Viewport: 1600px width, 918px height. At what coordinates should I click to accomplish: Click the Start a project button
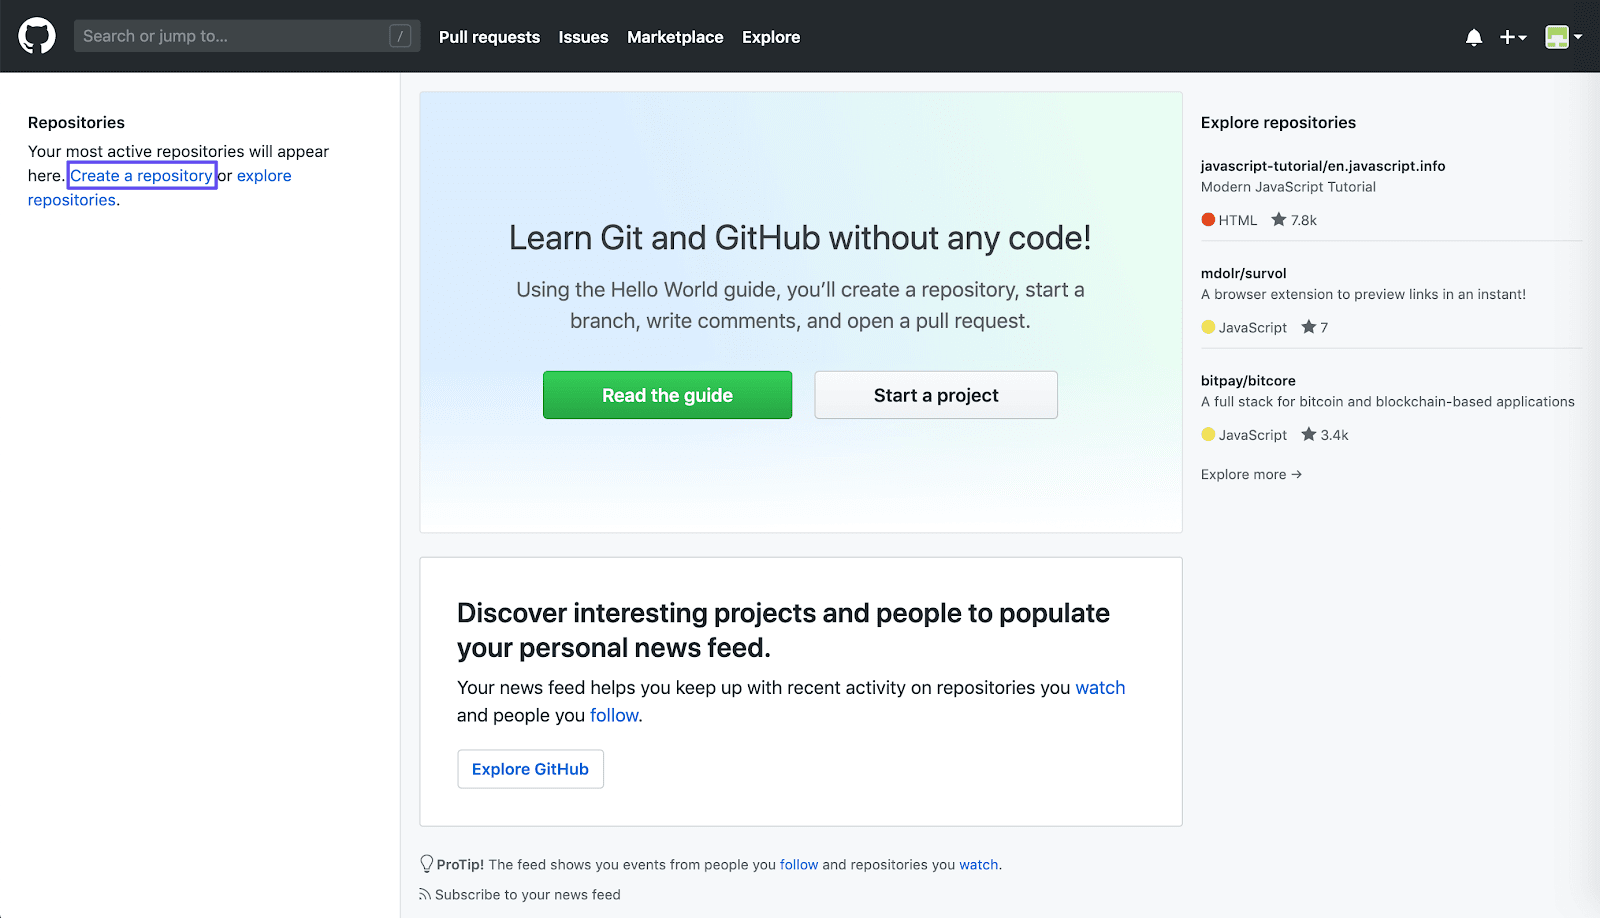click(x=935, y=394)
